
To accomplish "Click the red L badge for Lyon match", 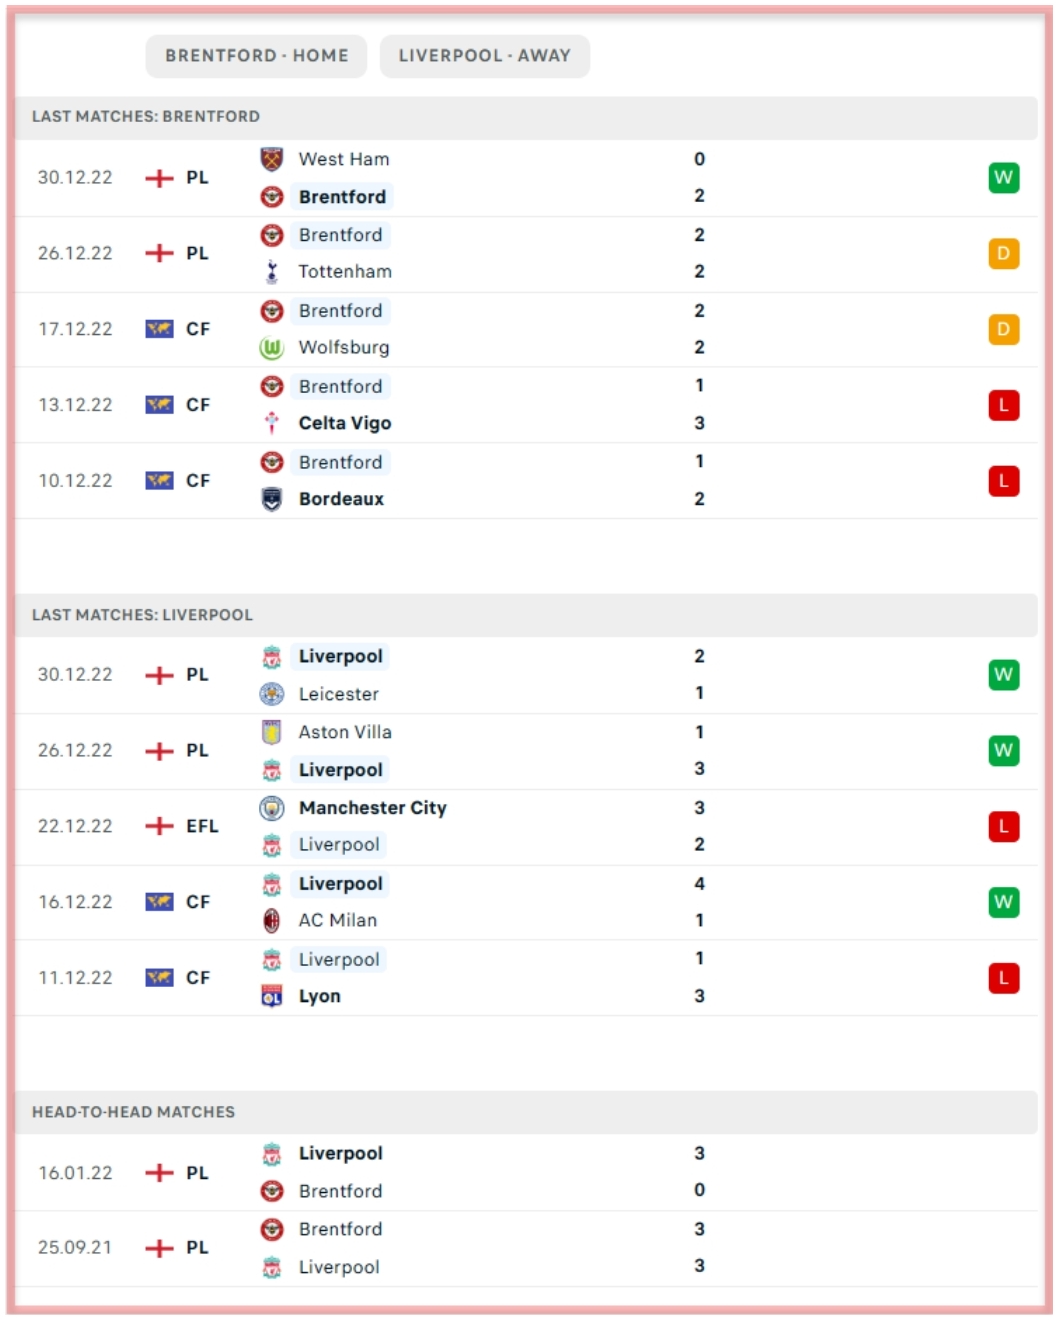I will pyautogui.click(x=1003, y=978).
